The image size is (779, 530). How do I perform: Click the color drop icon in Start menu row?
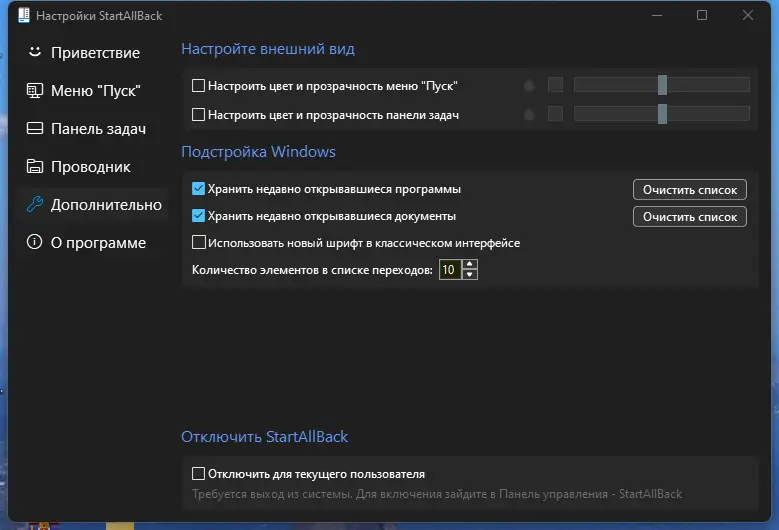pos(529,85)
